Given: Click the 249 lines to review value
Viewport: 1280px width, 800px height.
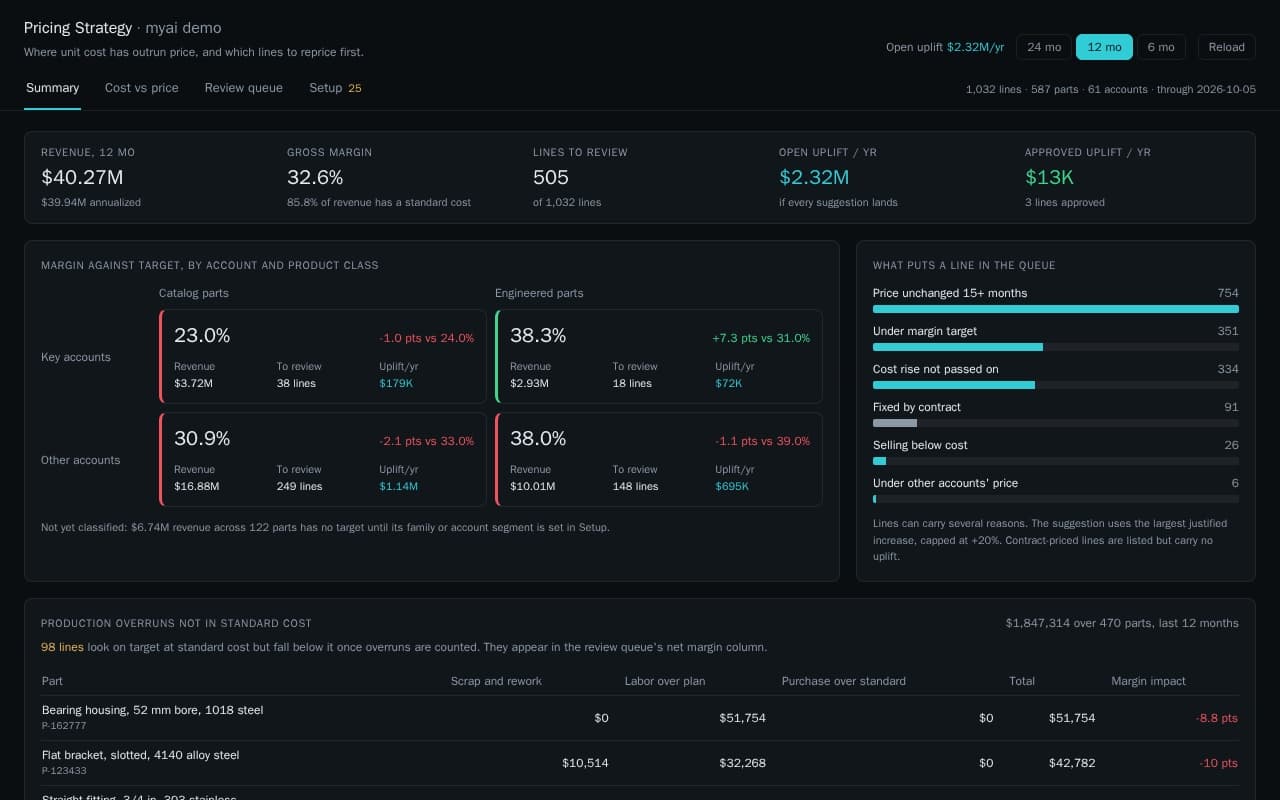Looking at the screenshot, I should (x=299, y=486).
